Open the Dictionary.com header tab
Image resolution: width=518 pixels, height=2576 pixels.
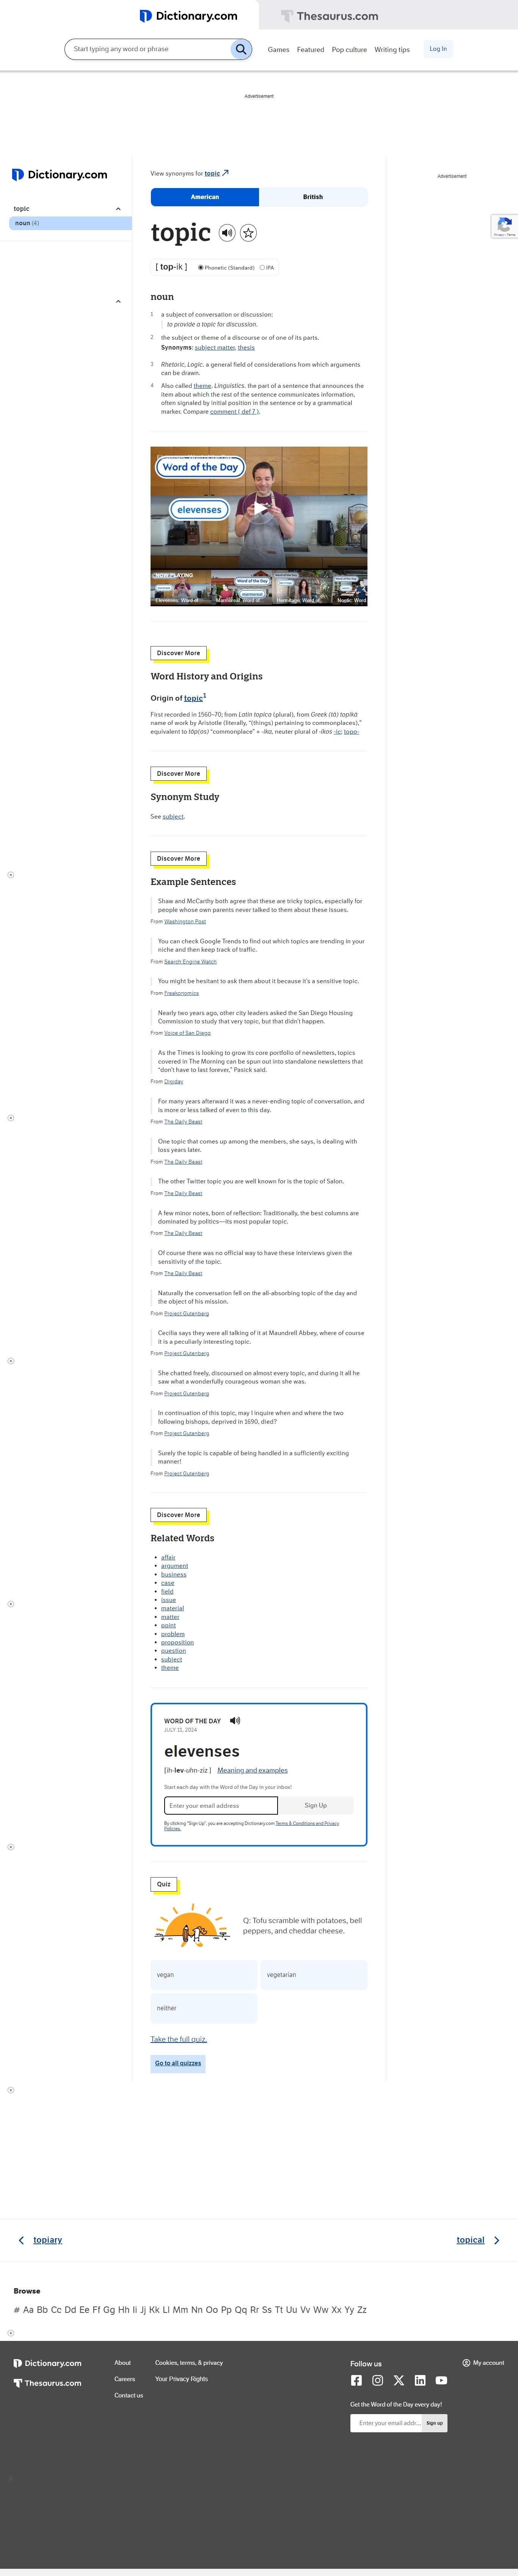point(189,16)
